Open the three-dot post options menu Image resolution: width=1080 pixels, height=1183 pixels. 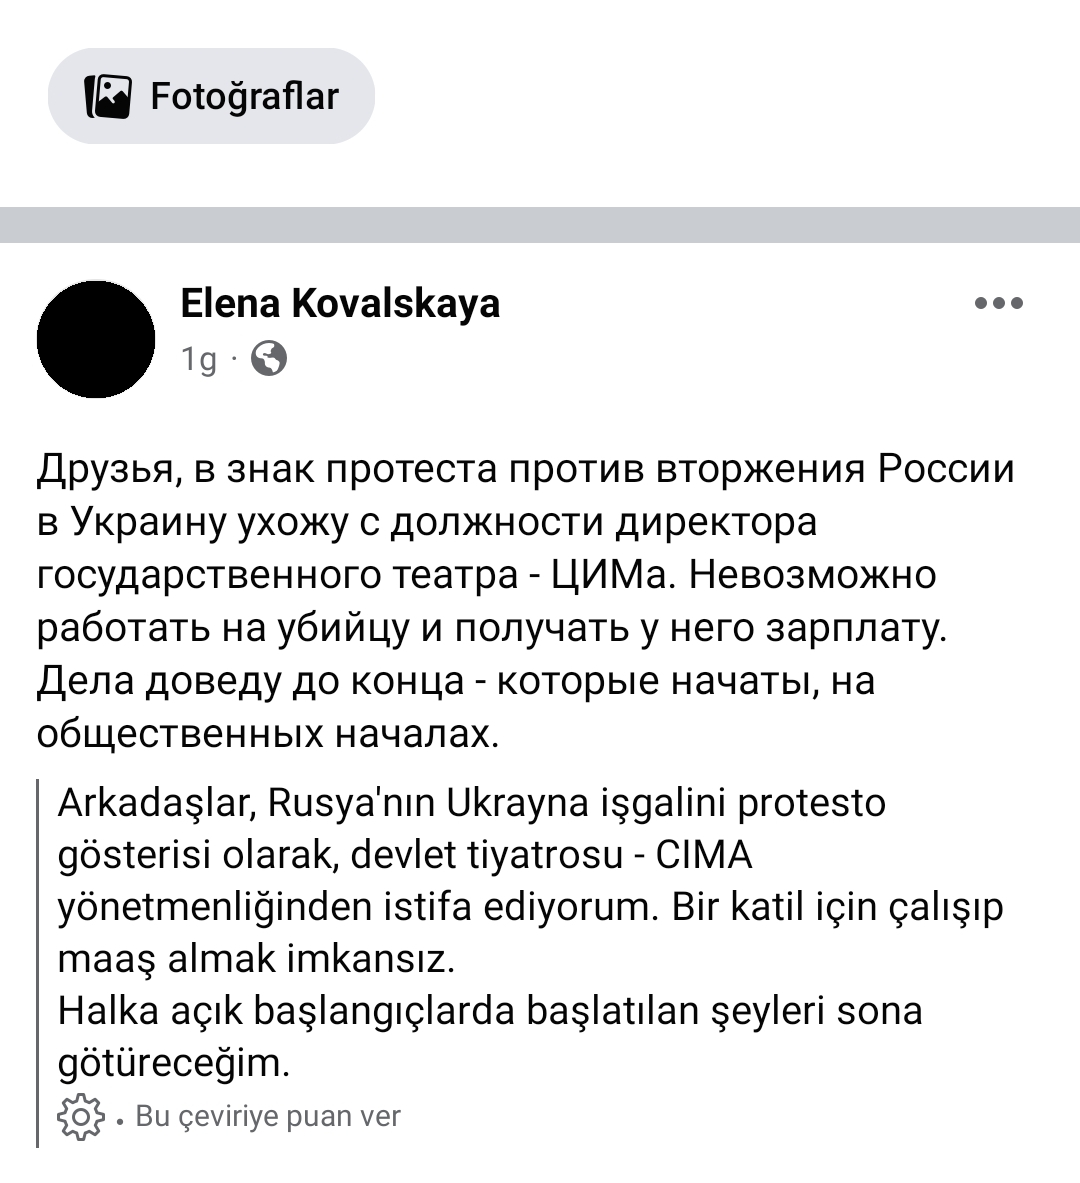click(x=998, y=303)
